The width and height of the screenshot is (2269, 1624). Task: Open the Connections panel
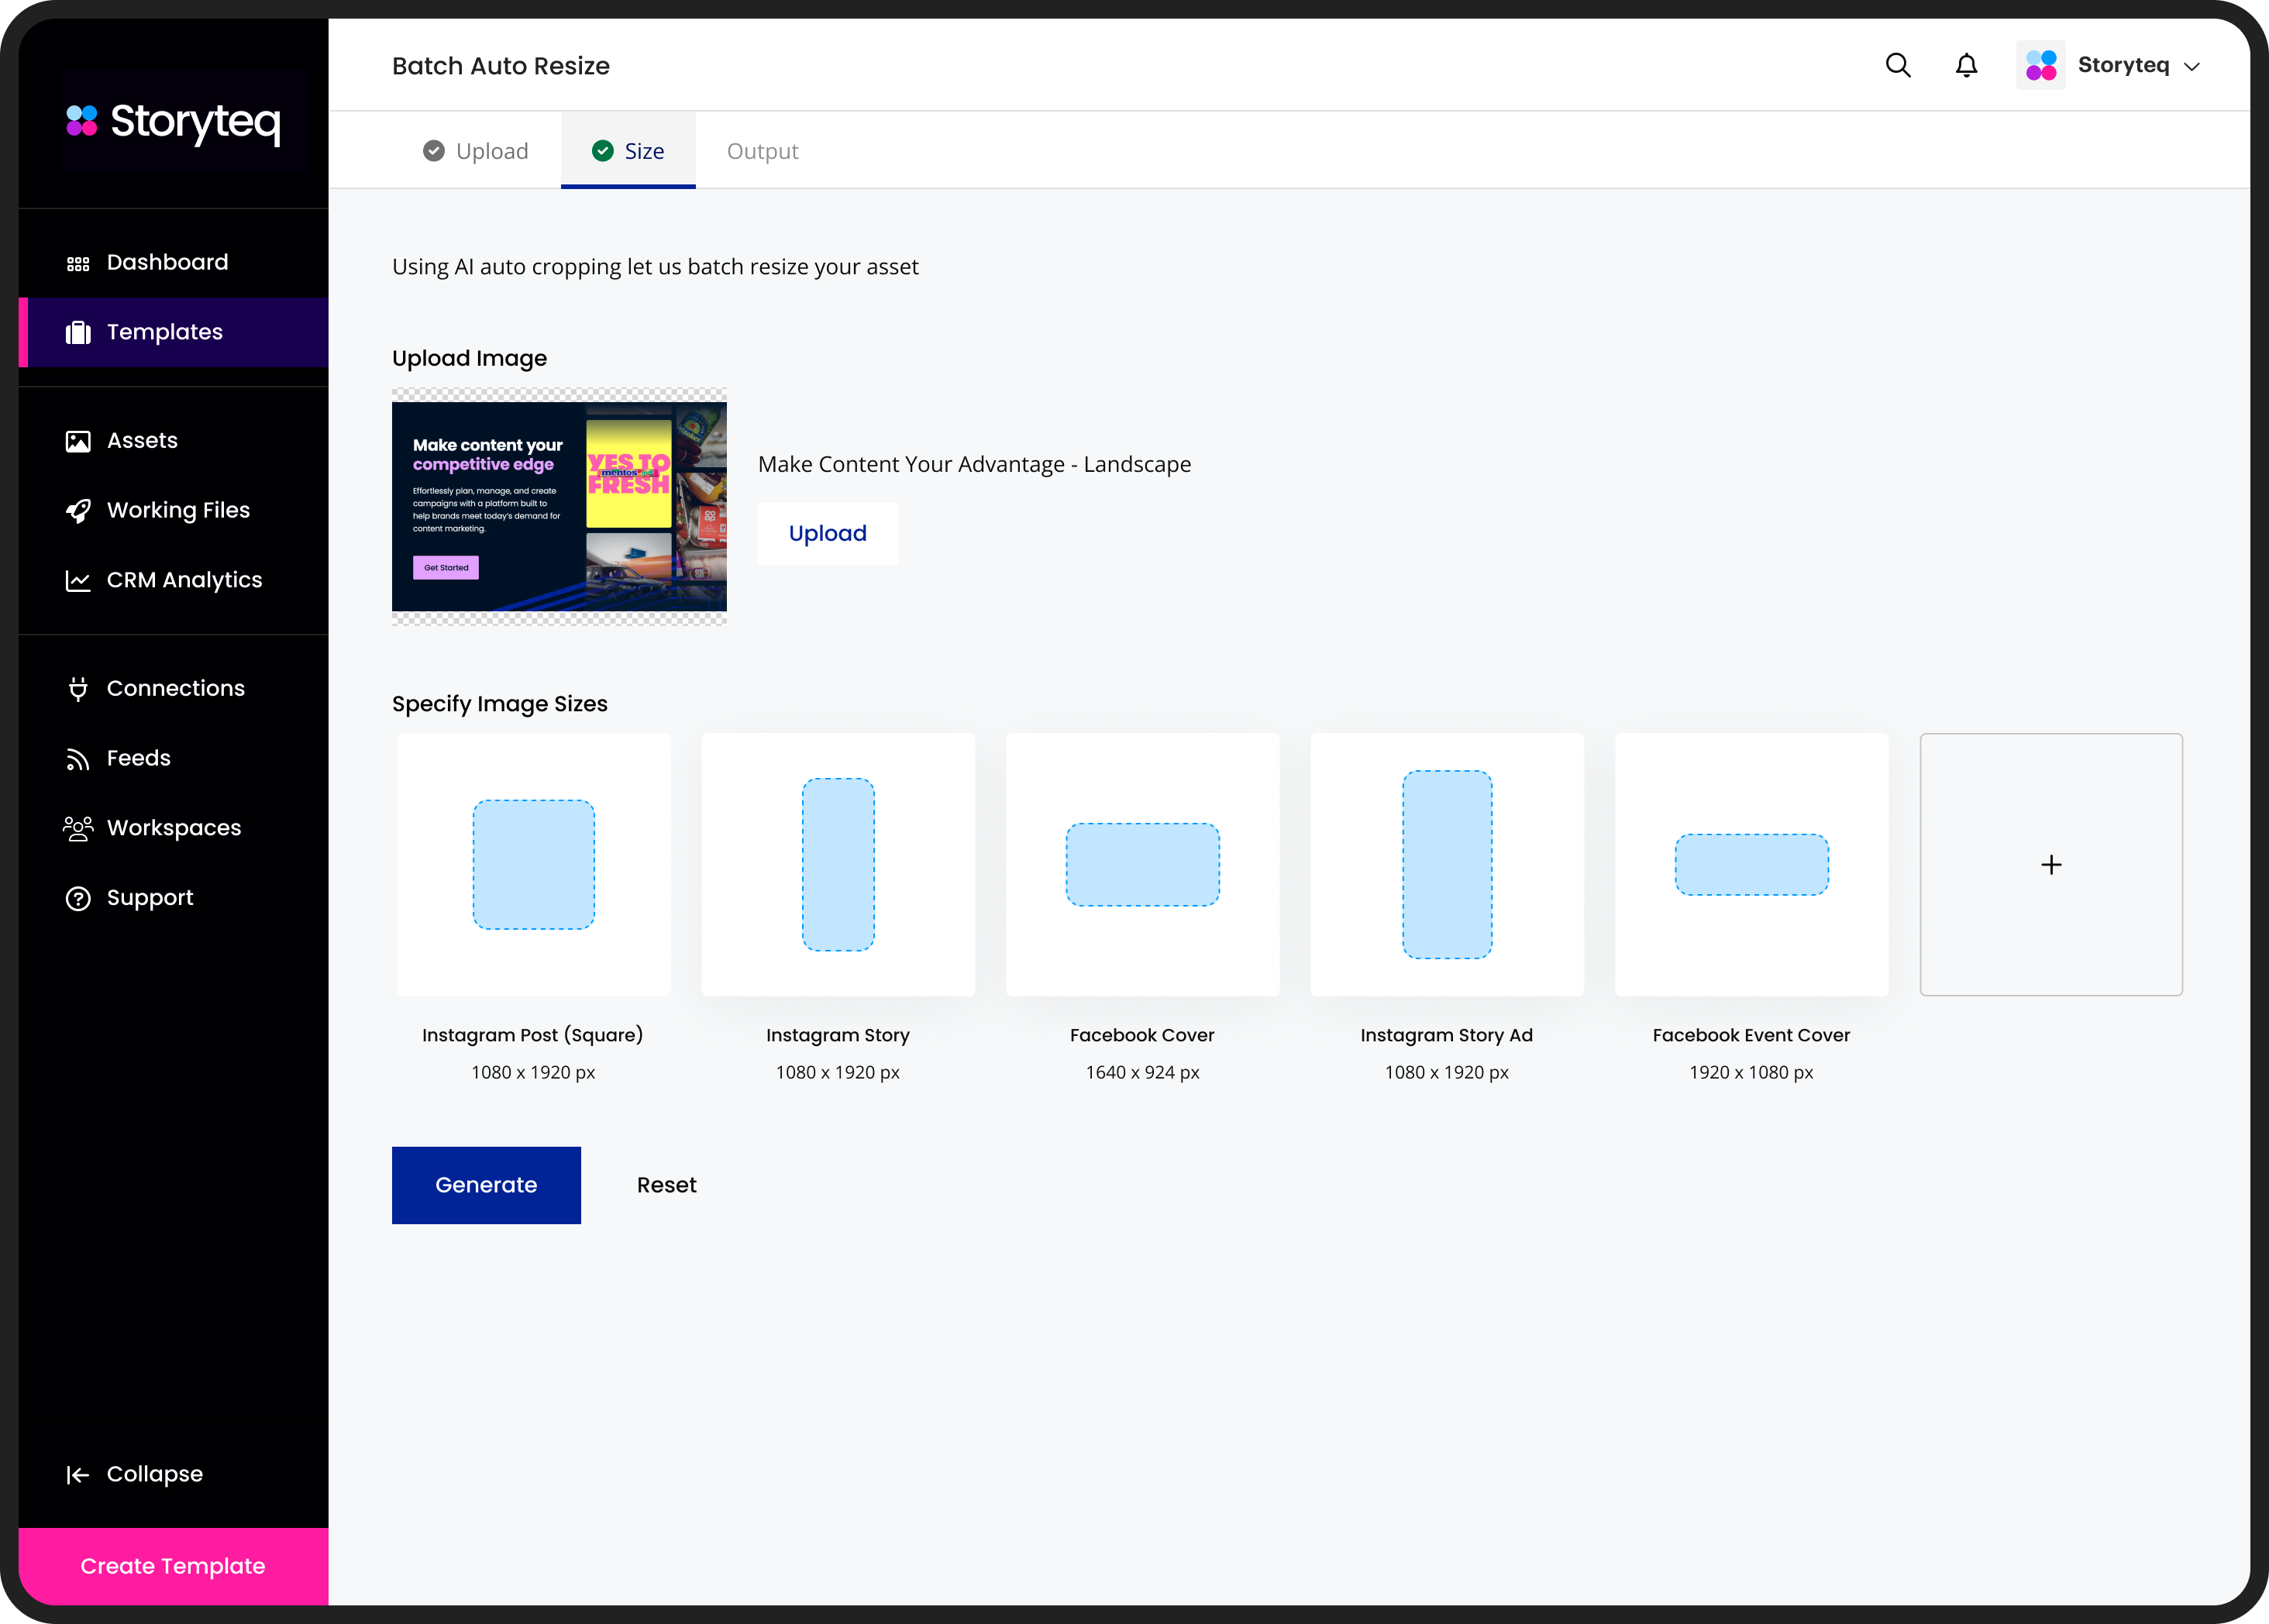coord(176,687)
